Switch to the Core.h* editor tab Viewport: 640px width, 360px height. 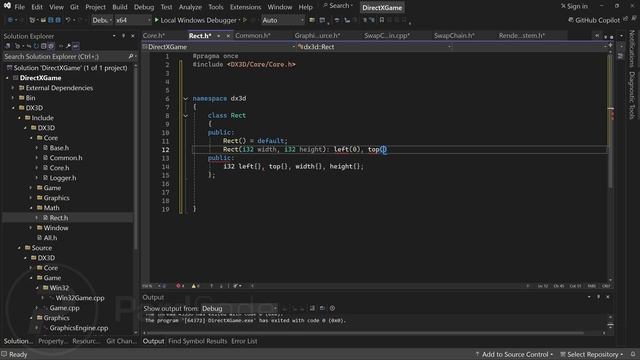point(153,36)
